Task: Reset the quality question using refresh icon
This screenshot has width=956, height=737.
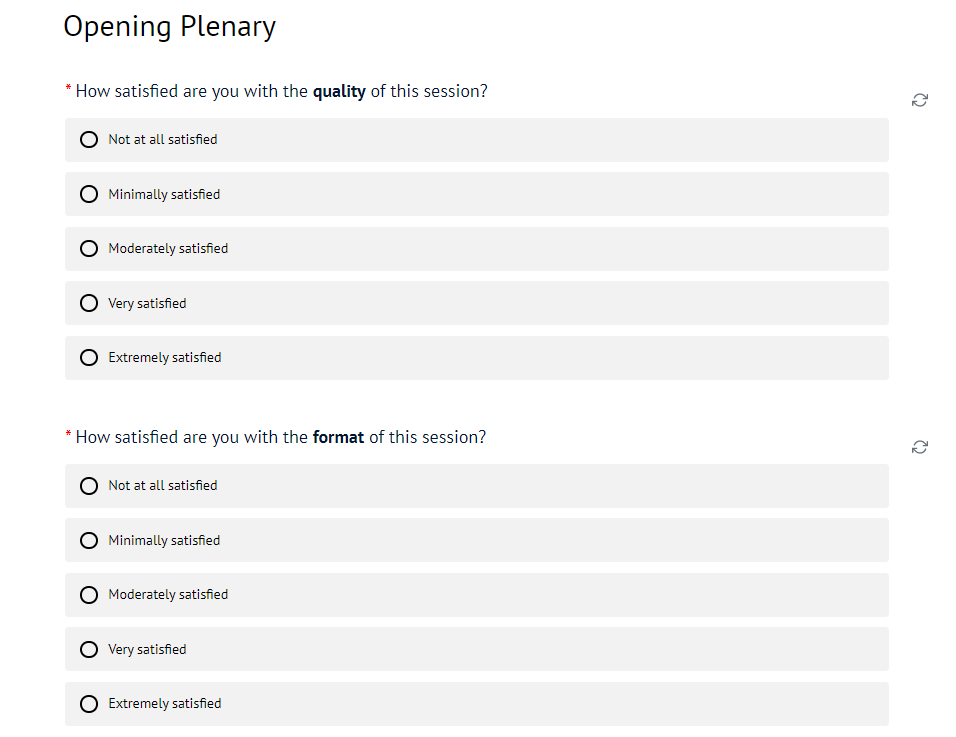Action: (x=920, y=100)
